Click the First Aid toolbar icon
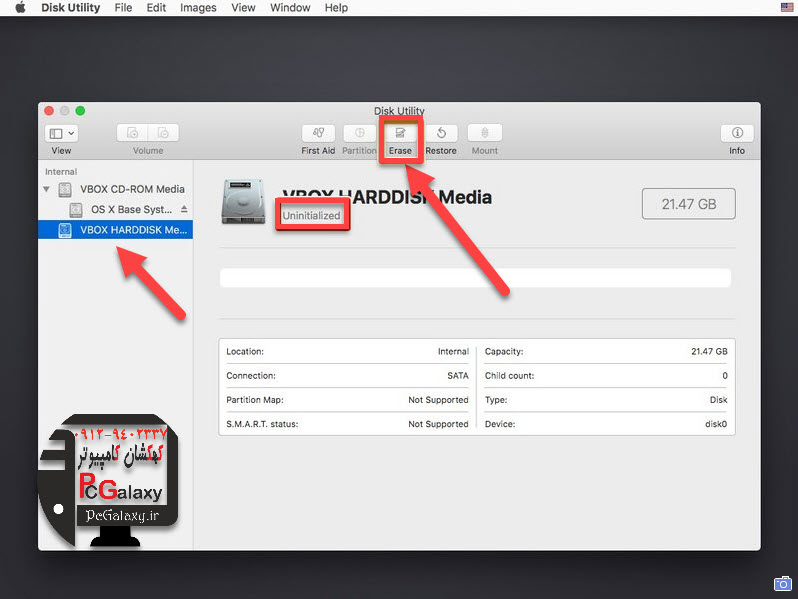Screen dimensions: 798x599 tap(318, 133)
